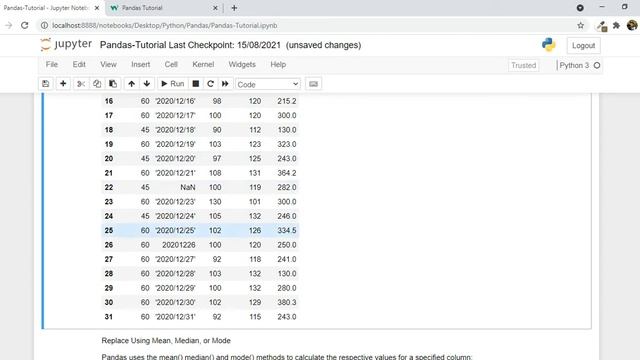Close the Pandas Tutorial browser tab
This screenshot has height=360, width=640.
click(215, 8)
